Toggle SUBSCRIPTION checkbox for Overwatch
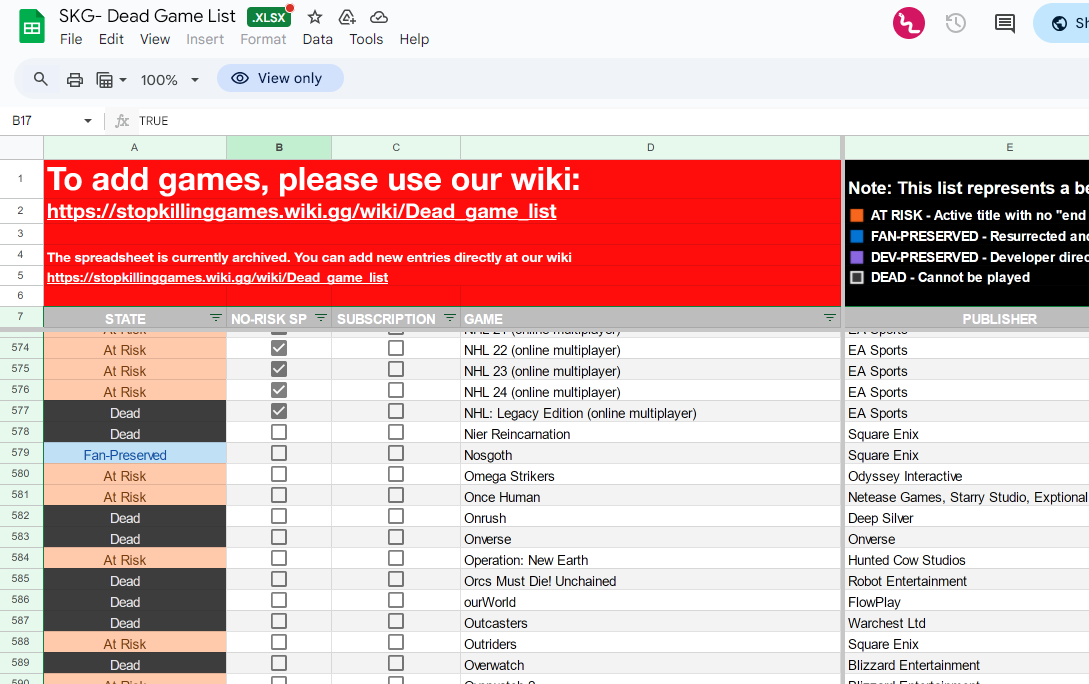1089x684 pixels. 396,663
